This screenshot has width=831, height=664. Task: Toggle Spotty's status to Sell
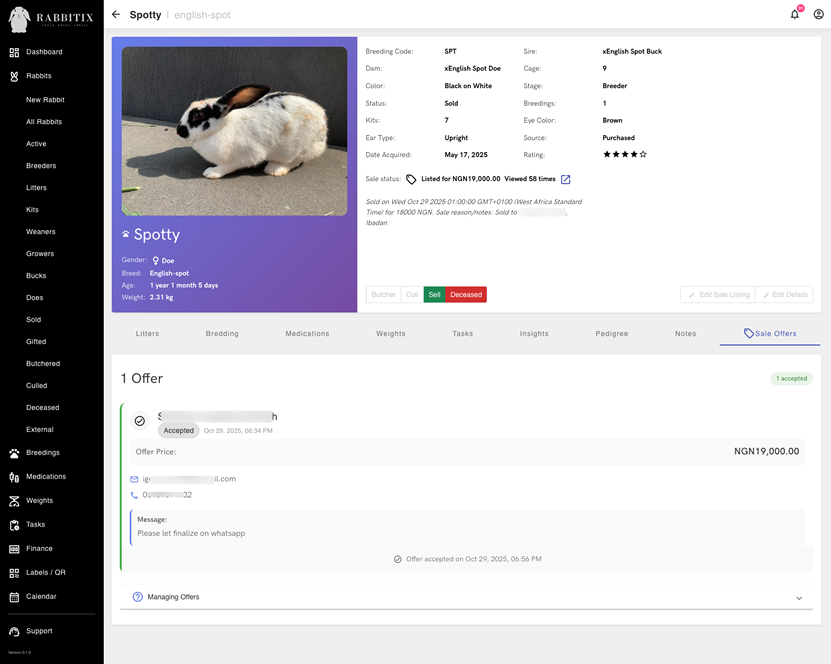[434, 294]
